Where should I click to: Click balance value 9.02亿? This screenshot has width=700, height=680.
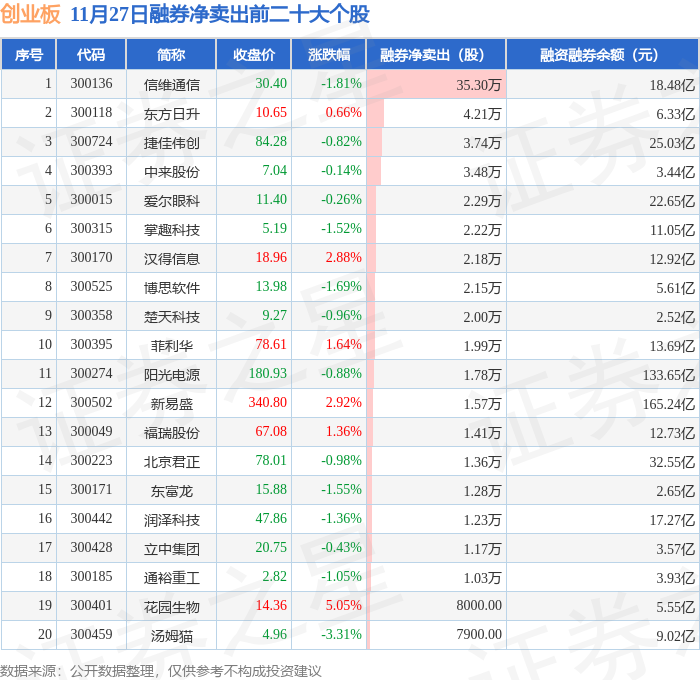pos(675,636)
